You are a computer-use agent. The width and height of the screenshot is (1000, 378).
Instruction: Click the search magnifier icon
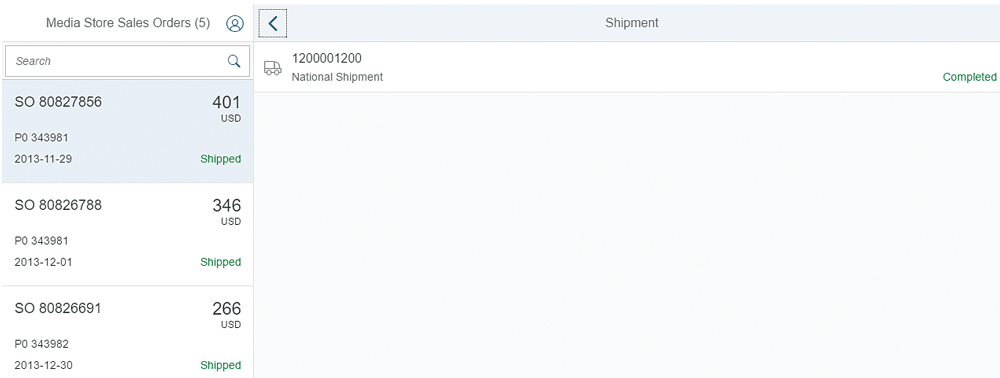[234, 61]
